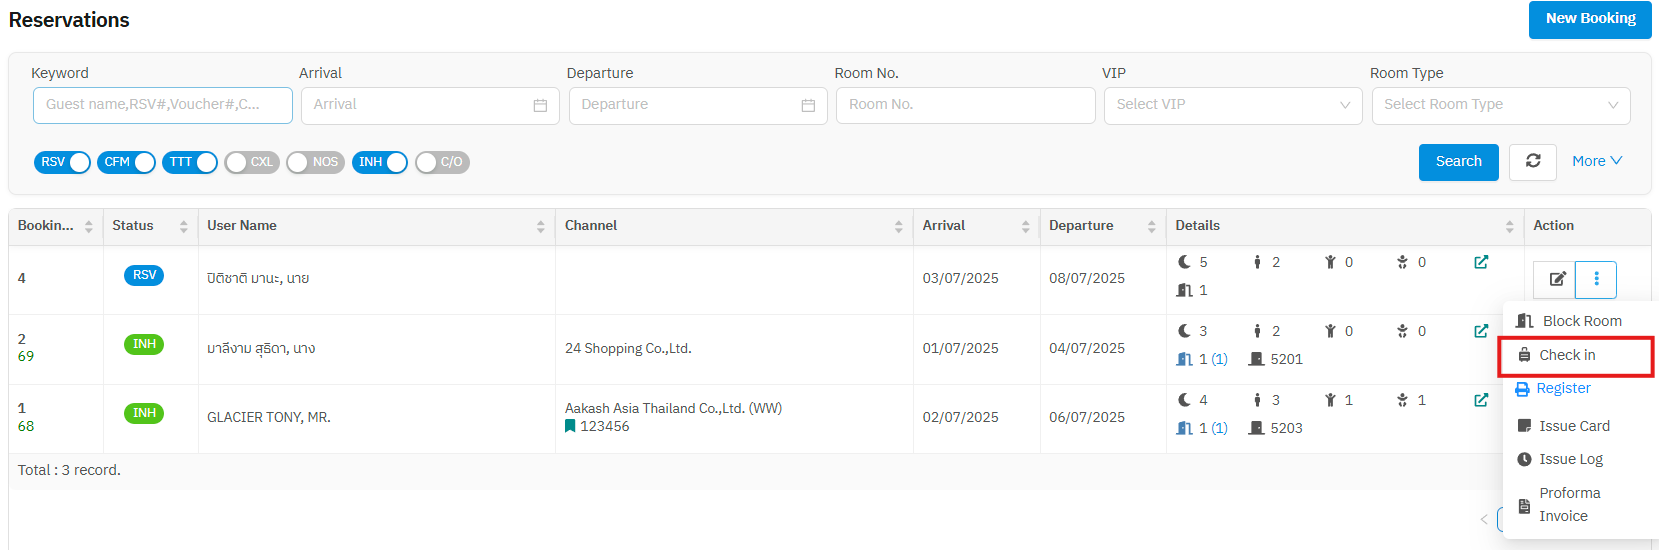Open external details link for booking 4

click(x=1481, y=262)
